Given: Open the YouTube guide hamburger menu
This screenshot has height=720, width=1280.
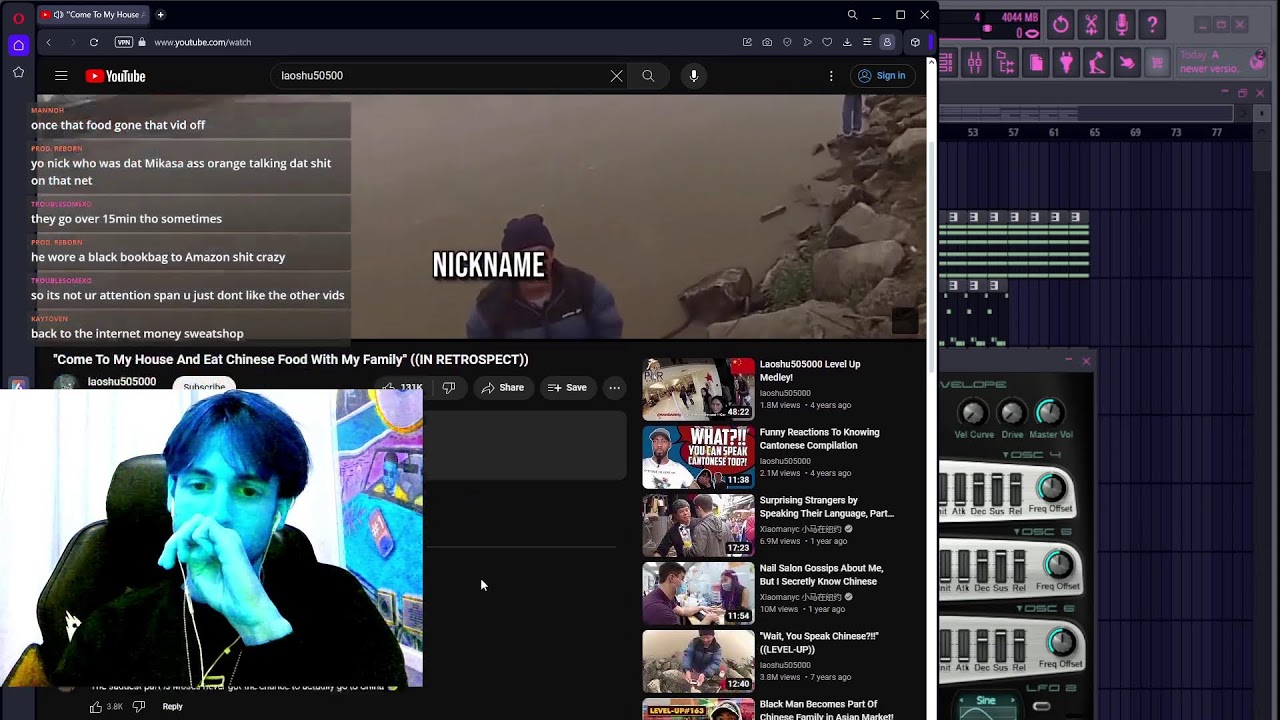Looking at the screenshot, I should 61,76.
